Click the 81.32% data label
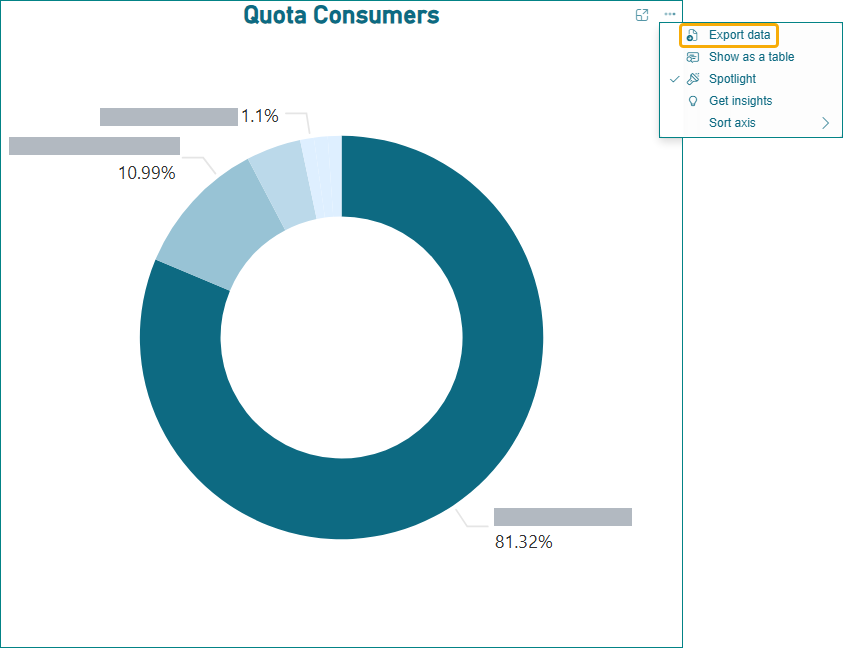 point(524,542)
